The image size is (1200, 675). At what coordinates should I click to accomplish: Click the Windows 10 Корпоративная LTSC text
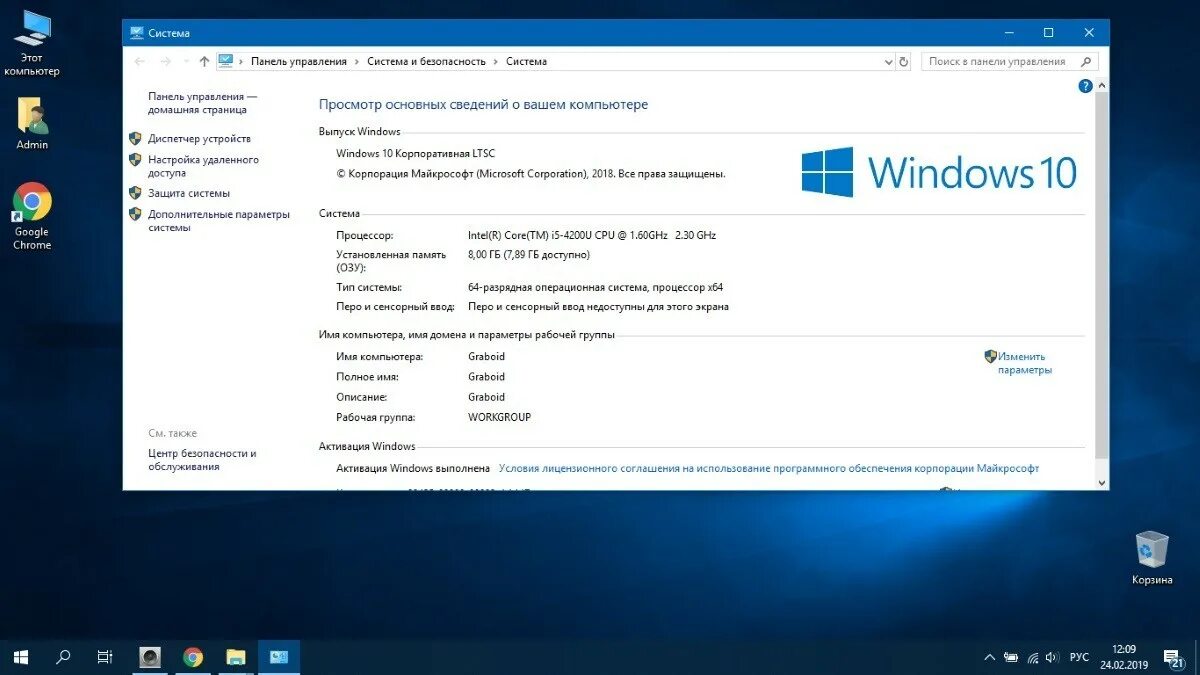point(415,153)
